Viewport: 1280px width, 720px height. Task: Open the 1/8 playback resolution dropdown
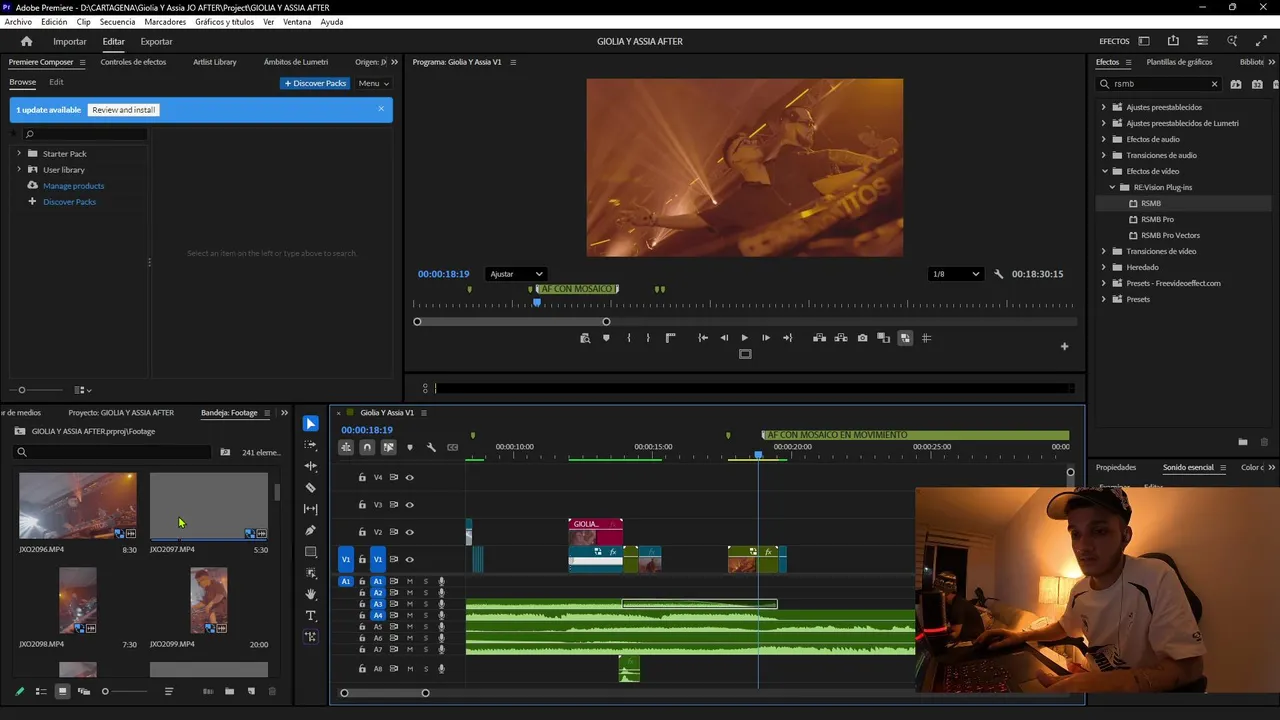[955, 274]
